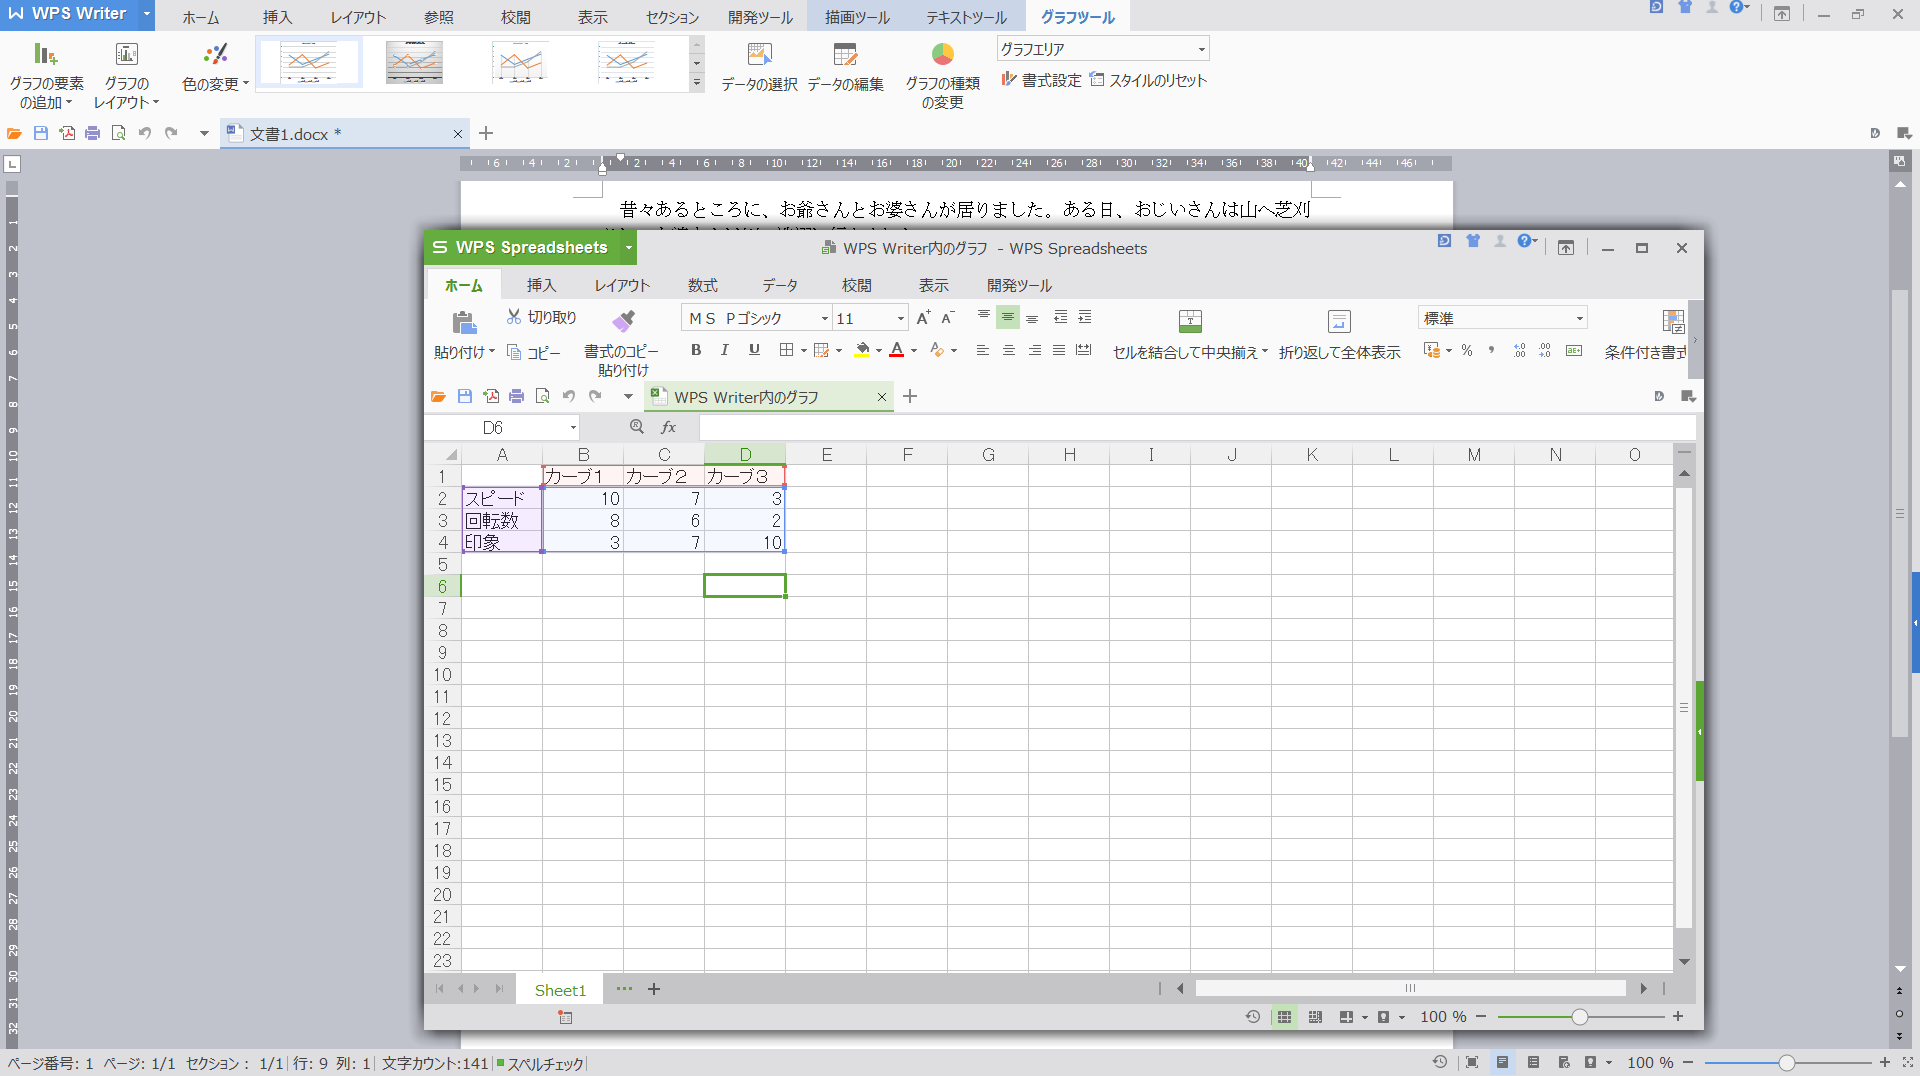Click the decrease font size icon
Image resolution: width=1920 pixels, height=1076 pixels.
click(948, 317)
